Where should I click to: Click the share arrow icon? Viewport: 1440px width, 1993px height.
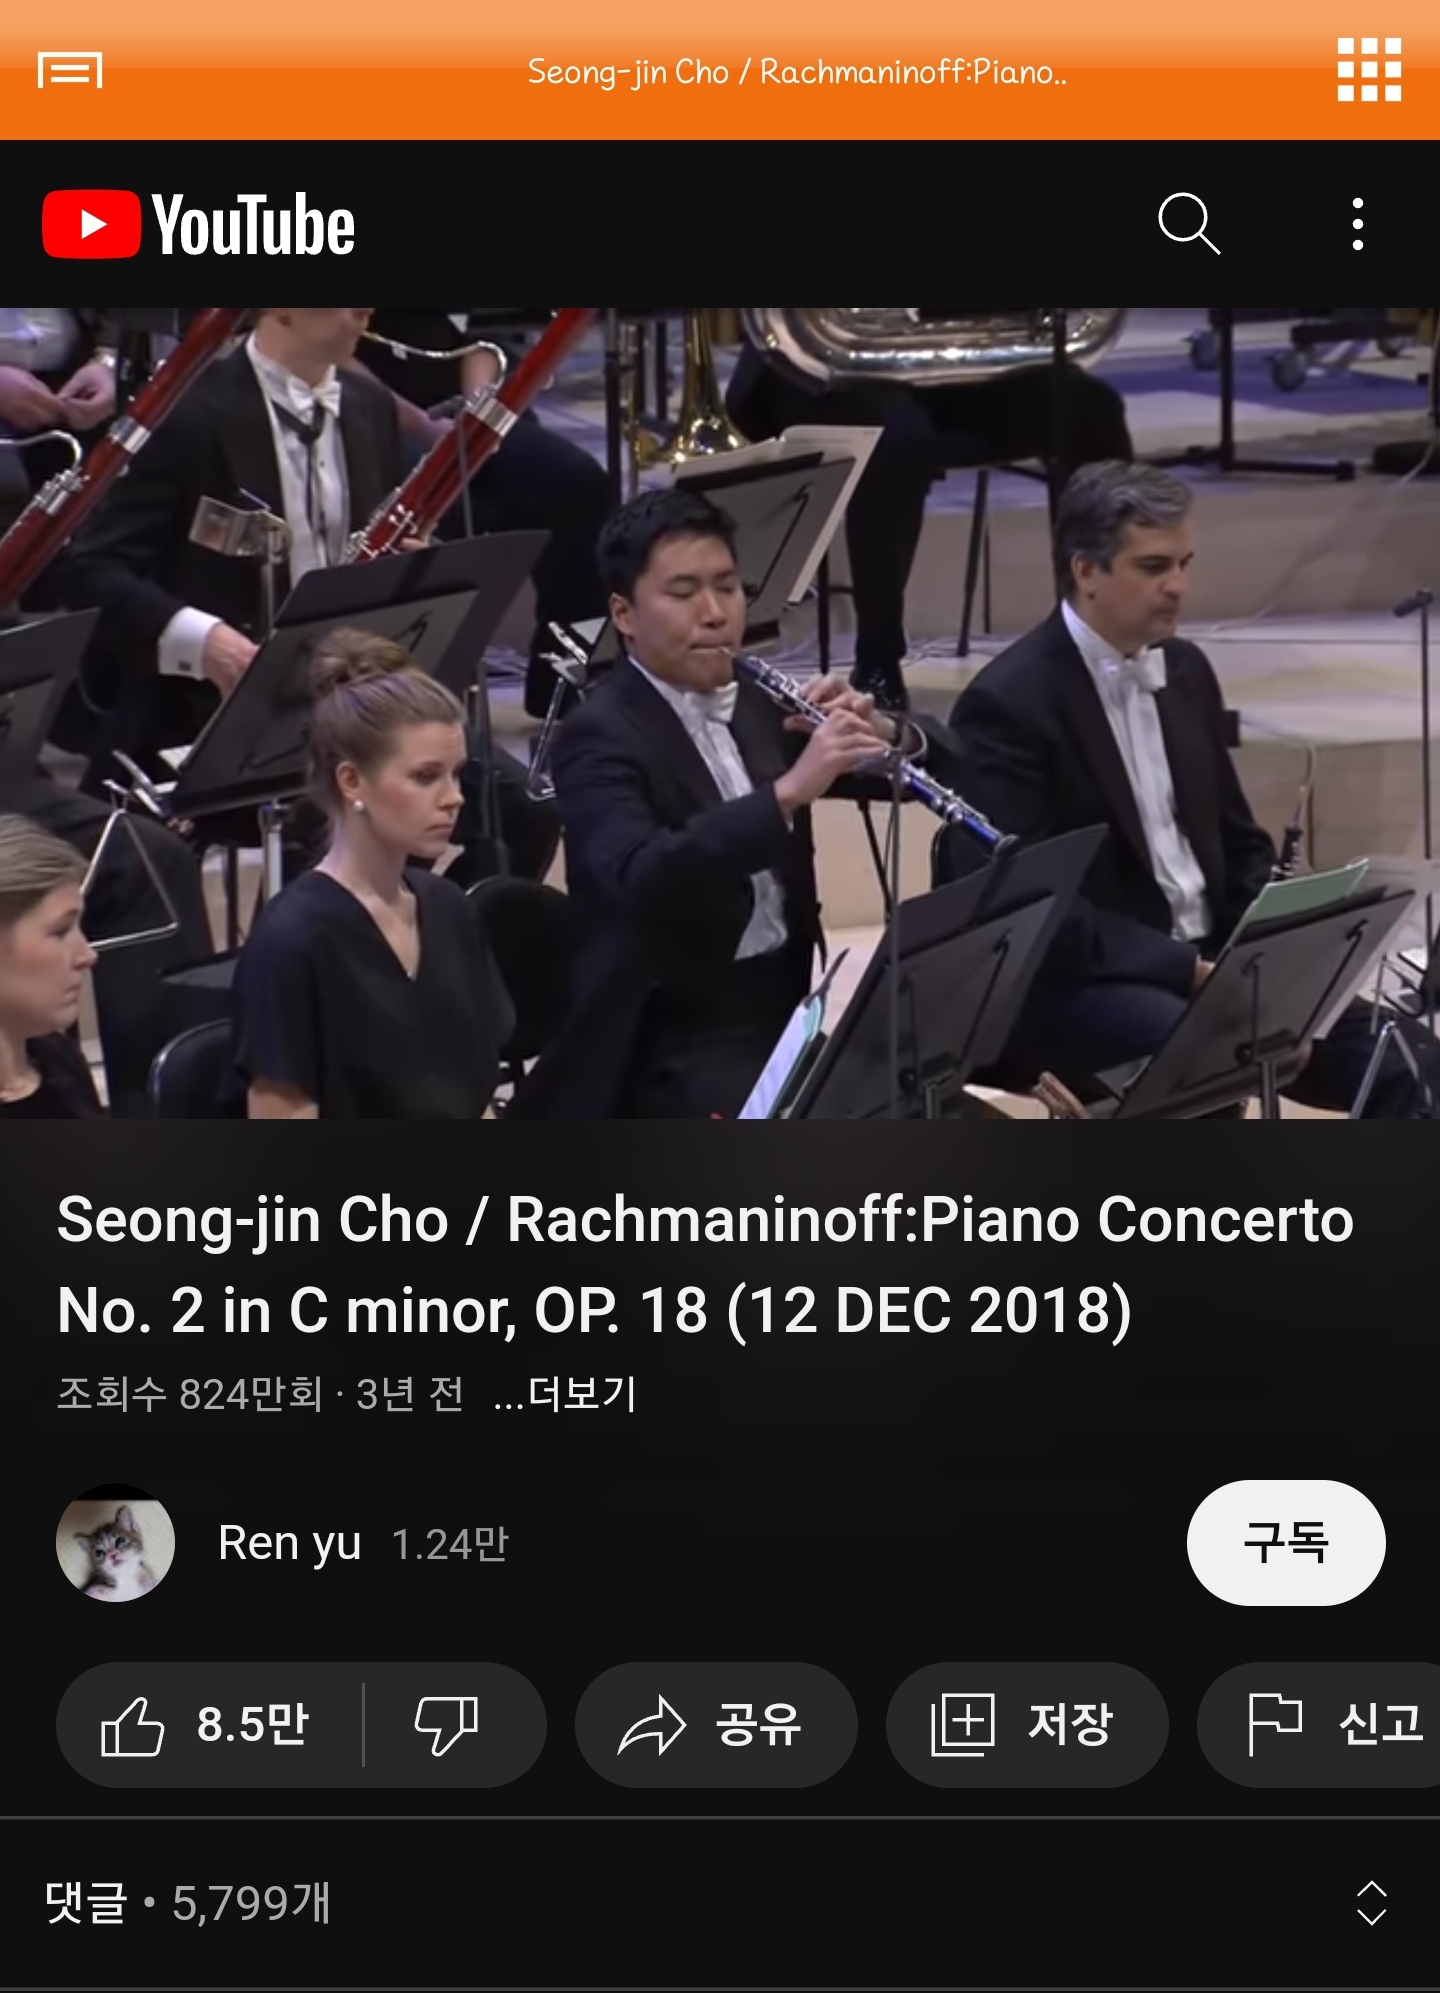point(652,1725)
